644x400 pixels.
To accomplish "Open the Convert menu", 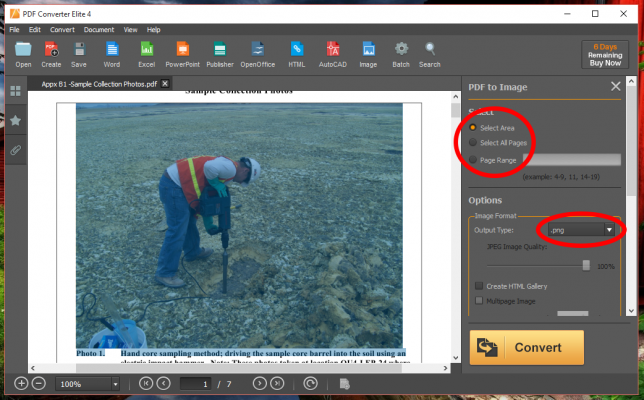I will (62, 30).
